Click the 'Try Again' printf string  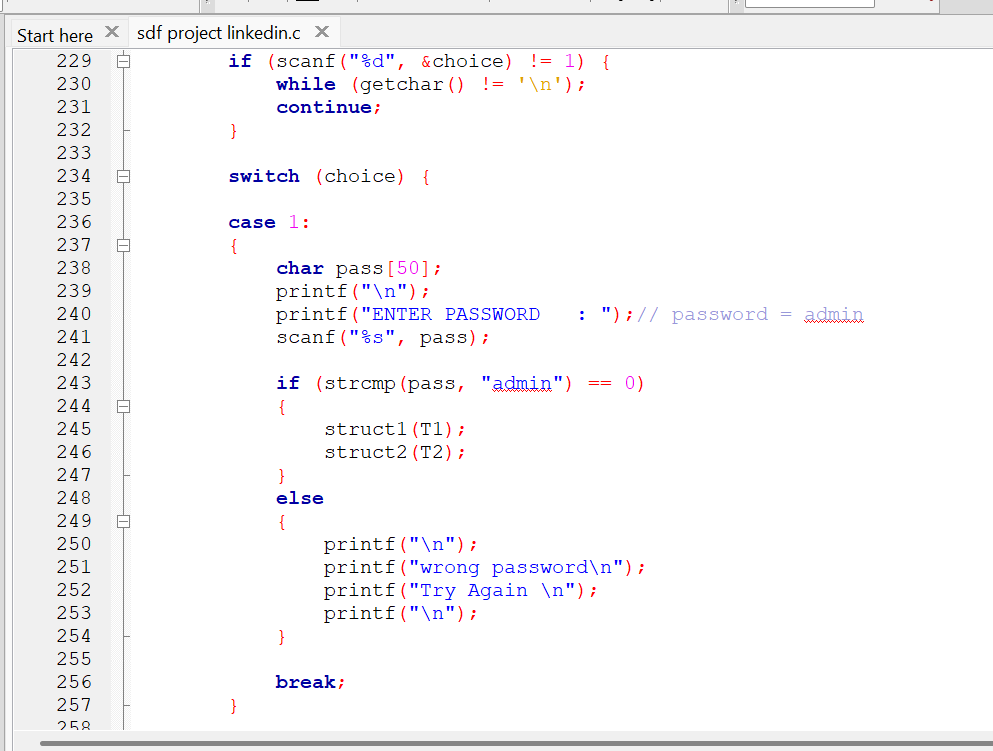click(x=492, y=591)
